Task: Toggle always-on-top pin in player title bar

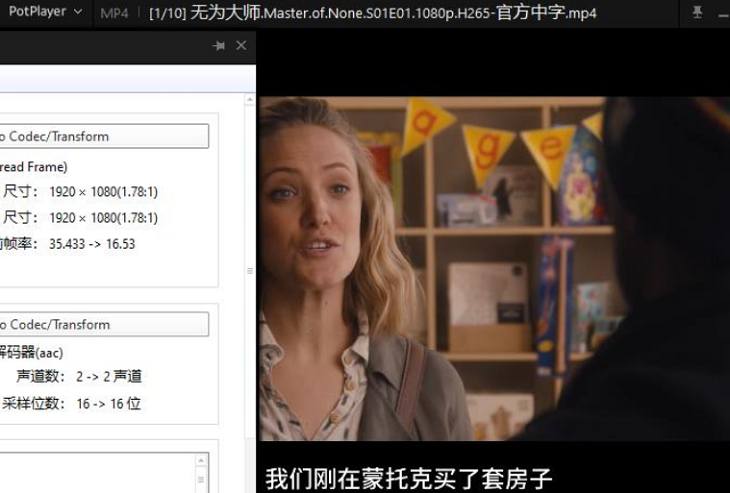Action: [x=696, y=13]
